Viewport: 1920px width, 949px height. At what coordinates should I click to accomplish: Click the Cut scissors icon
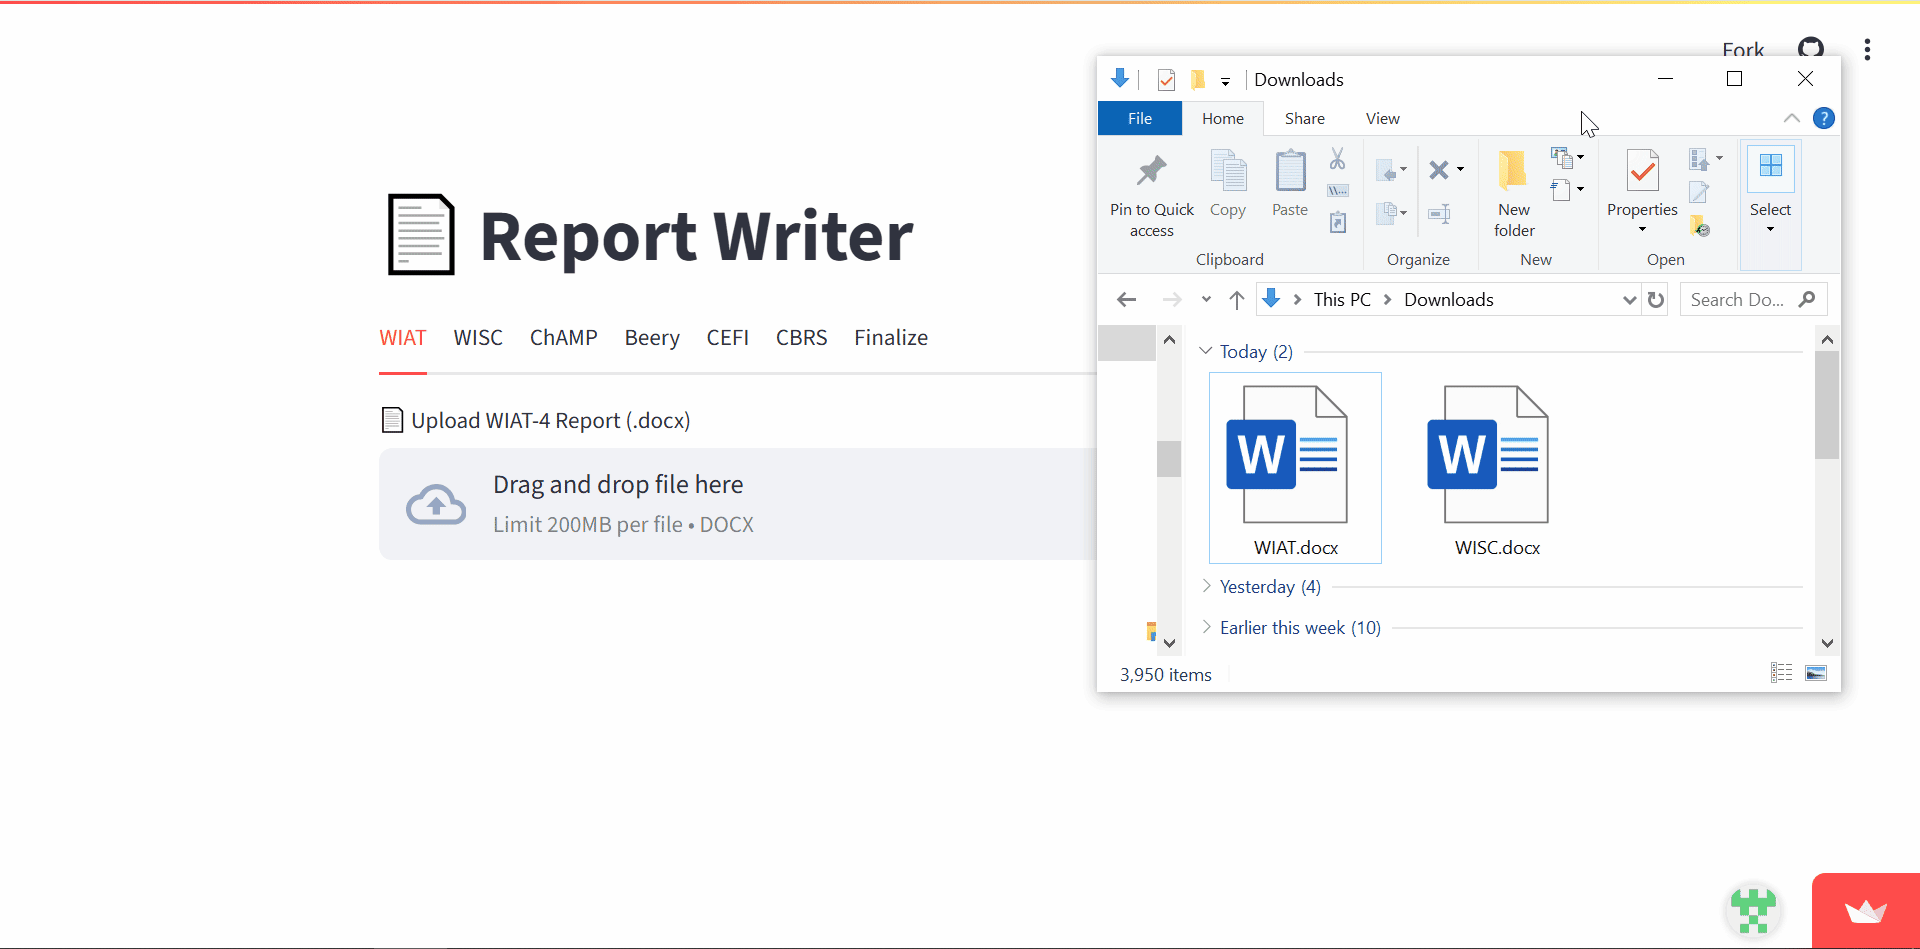1337,159
